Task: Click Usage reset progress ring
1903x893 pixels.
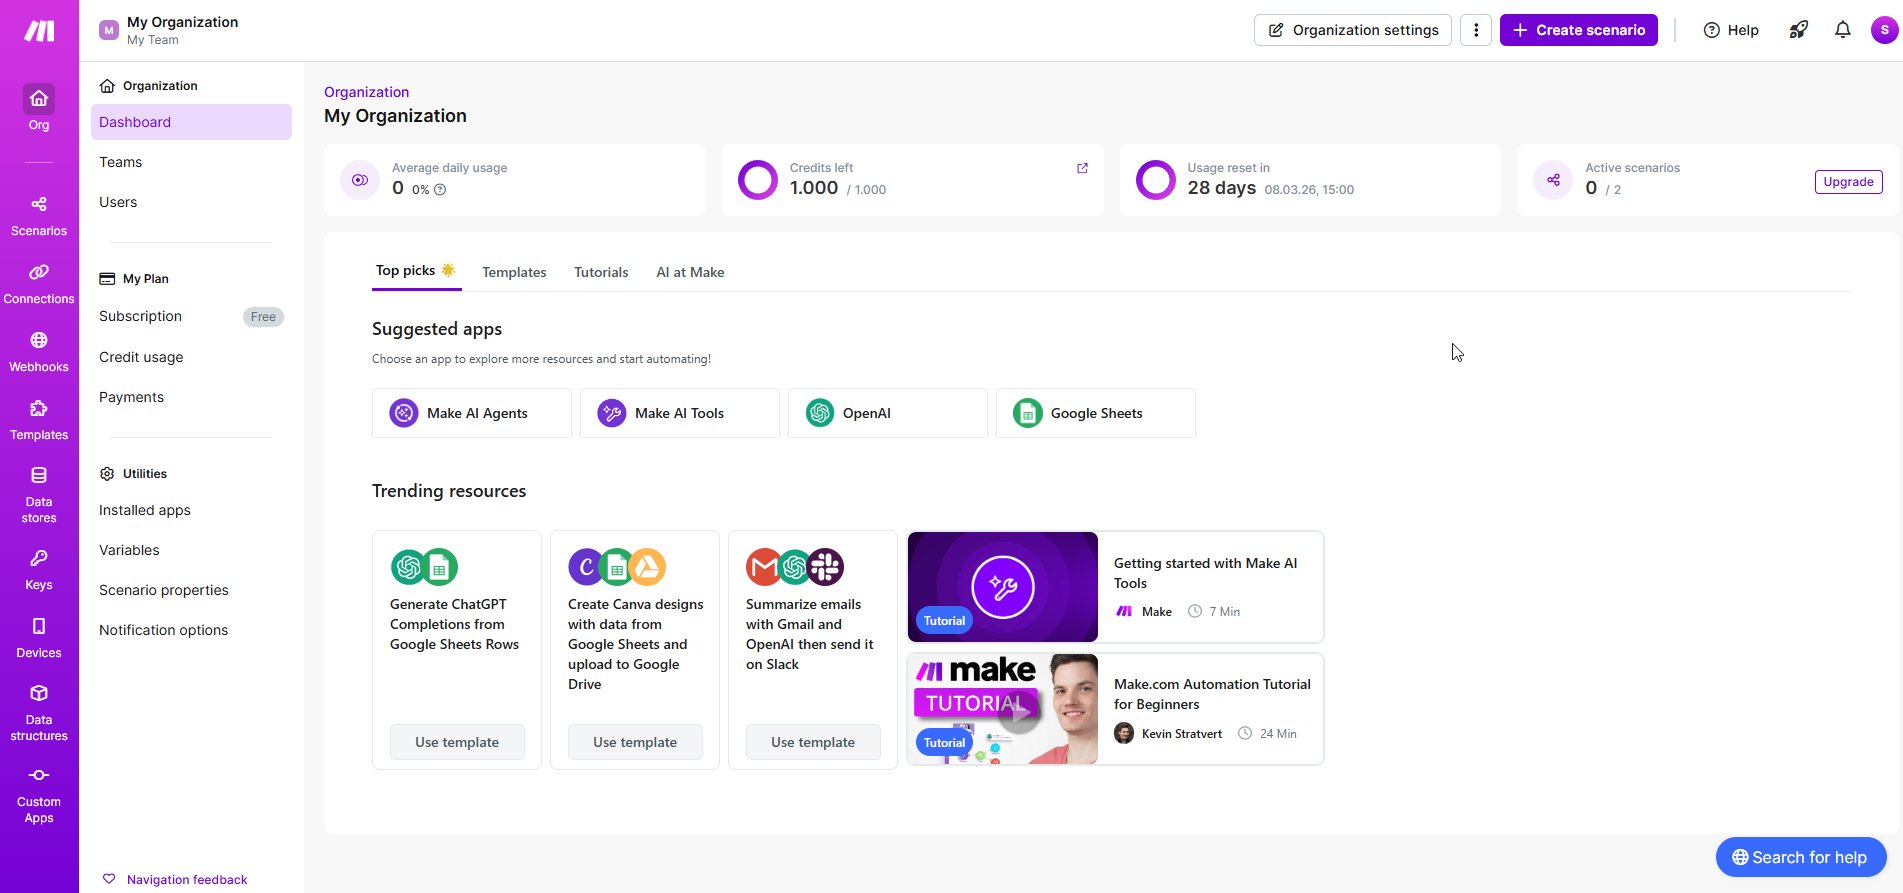Action: (x=1156, y=180)
